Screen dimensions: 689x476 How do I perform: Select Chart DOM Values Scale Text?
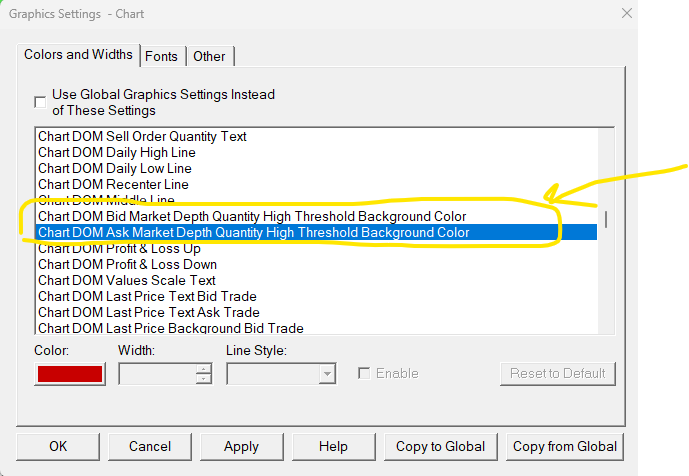pos(127,280)
